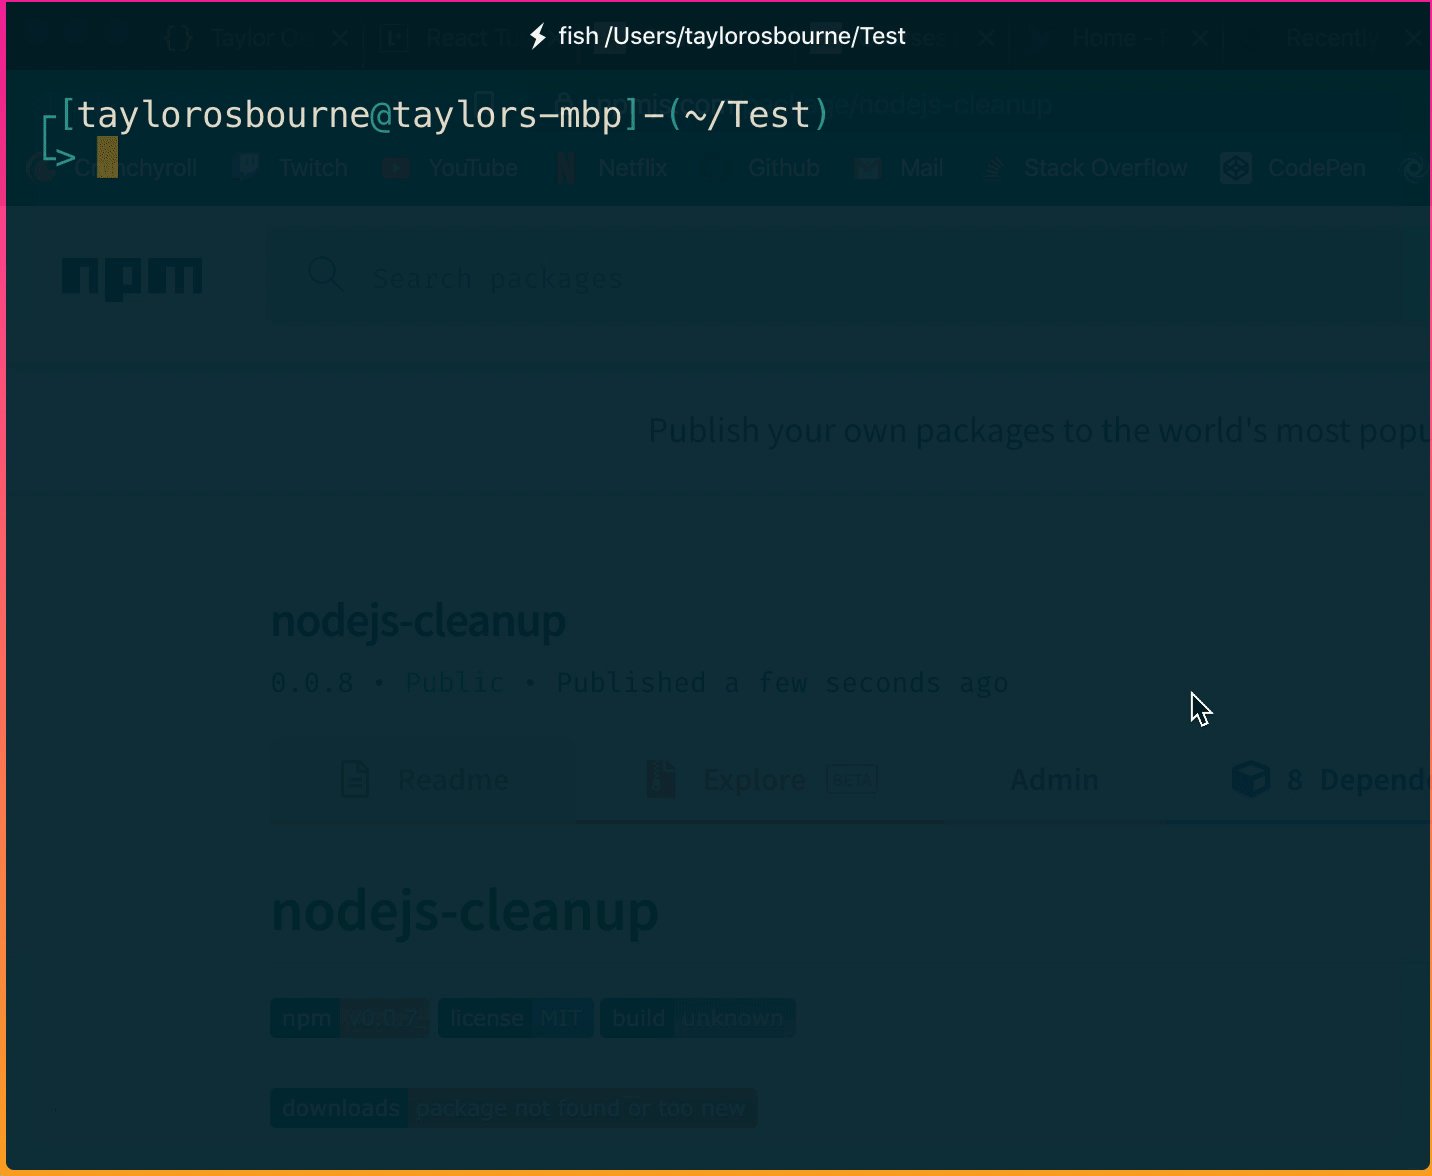Open the Explore BETA tab
Viewport: 1432px width, 1176px height.
click(762, 780)
